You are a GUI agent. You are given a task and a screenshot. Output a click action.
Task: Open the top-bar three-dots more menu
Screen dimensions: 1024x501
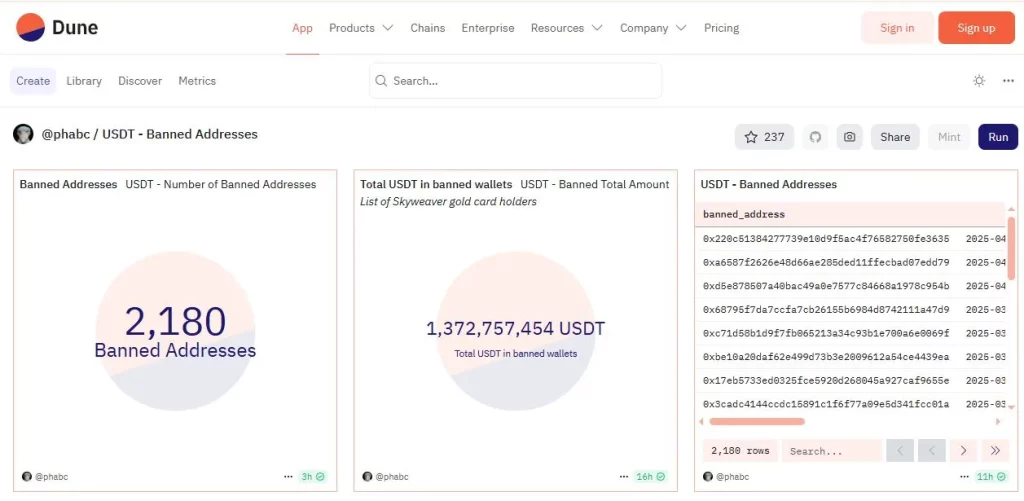tap(1008, 81)
